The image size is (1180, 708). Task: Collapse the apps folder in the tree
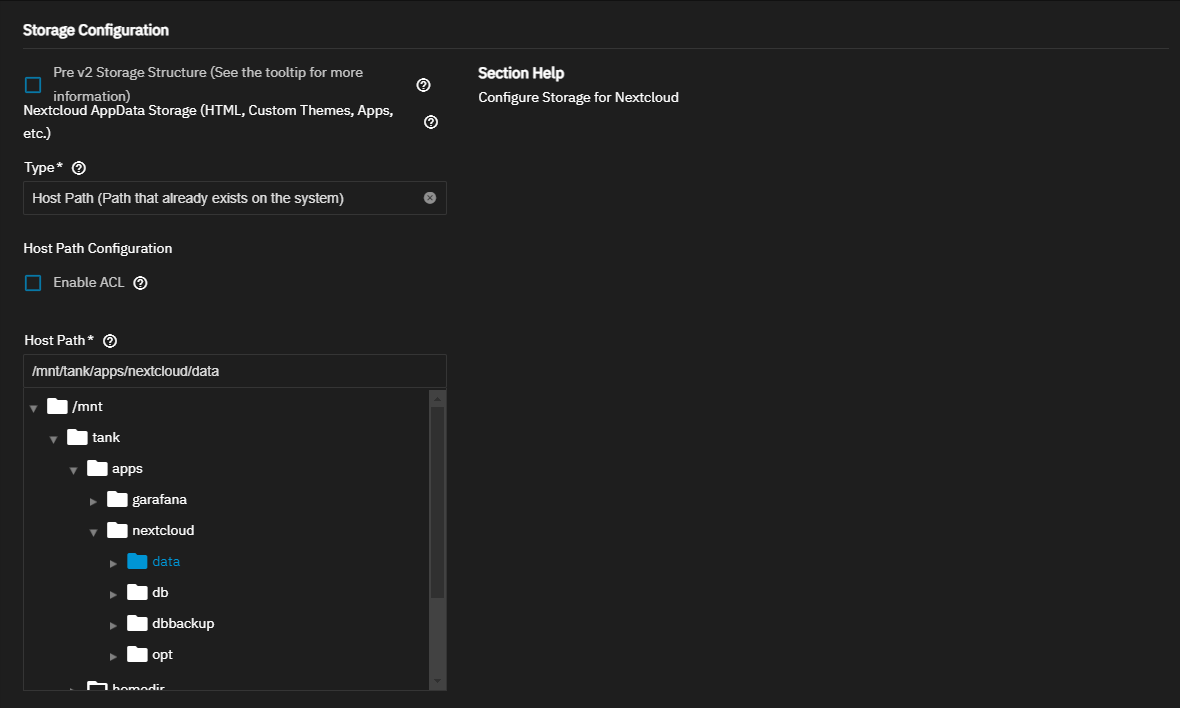click(73, 470)
